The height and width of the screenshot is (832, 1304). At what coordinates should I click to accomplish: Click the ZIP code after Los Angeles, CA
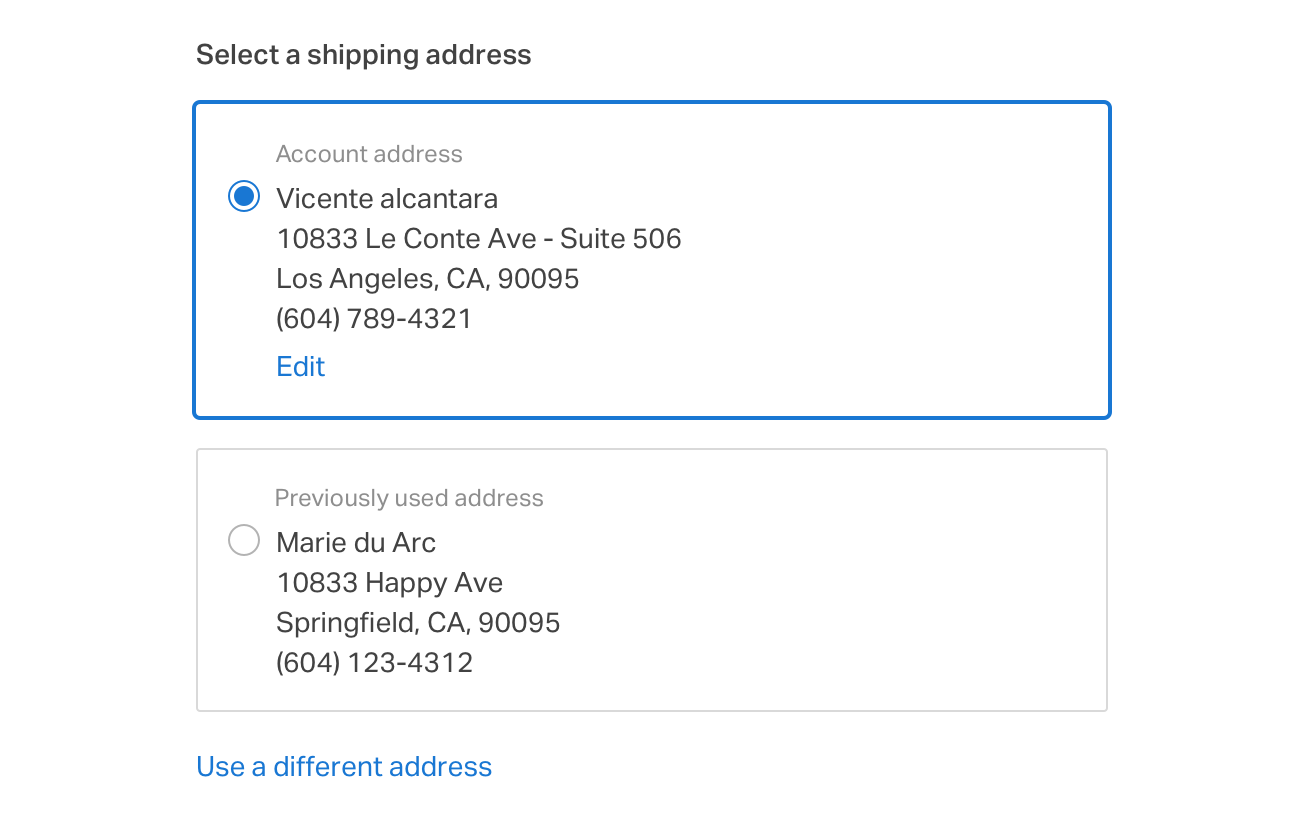(x=539, y=279)
